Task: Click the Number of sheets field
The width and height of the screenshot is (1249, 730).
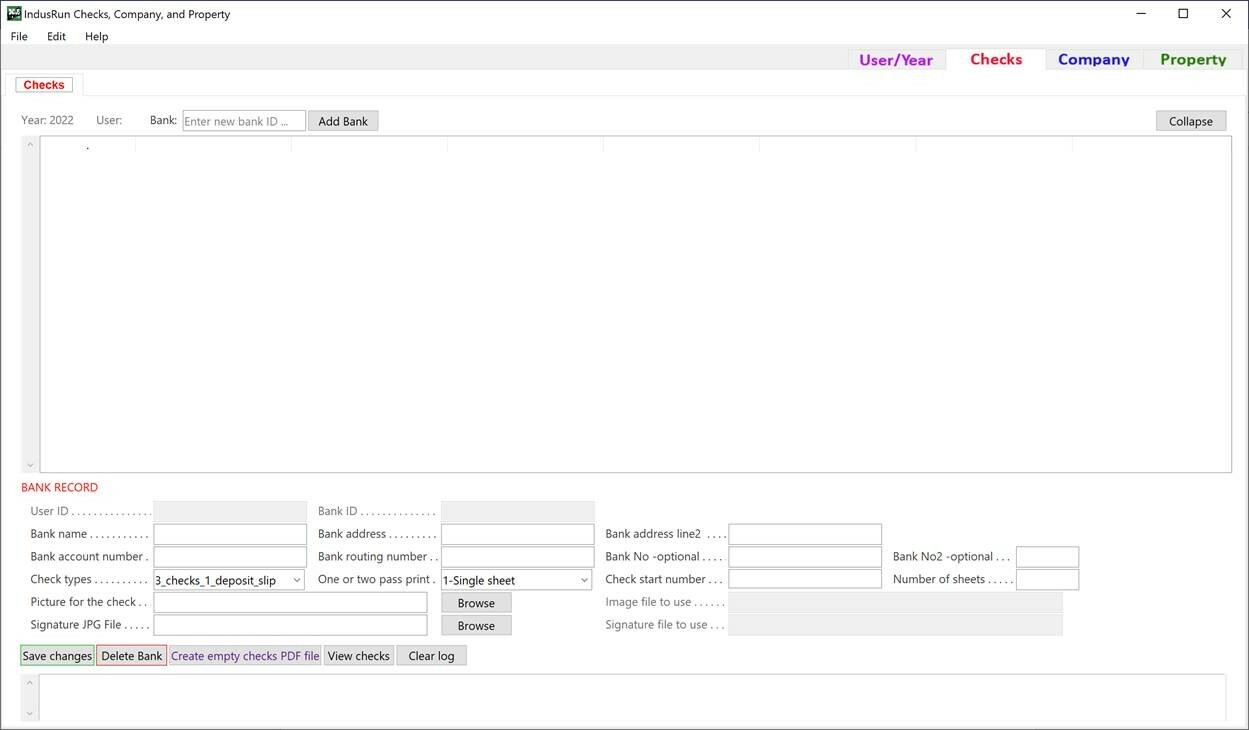Action: (1047, 579)
